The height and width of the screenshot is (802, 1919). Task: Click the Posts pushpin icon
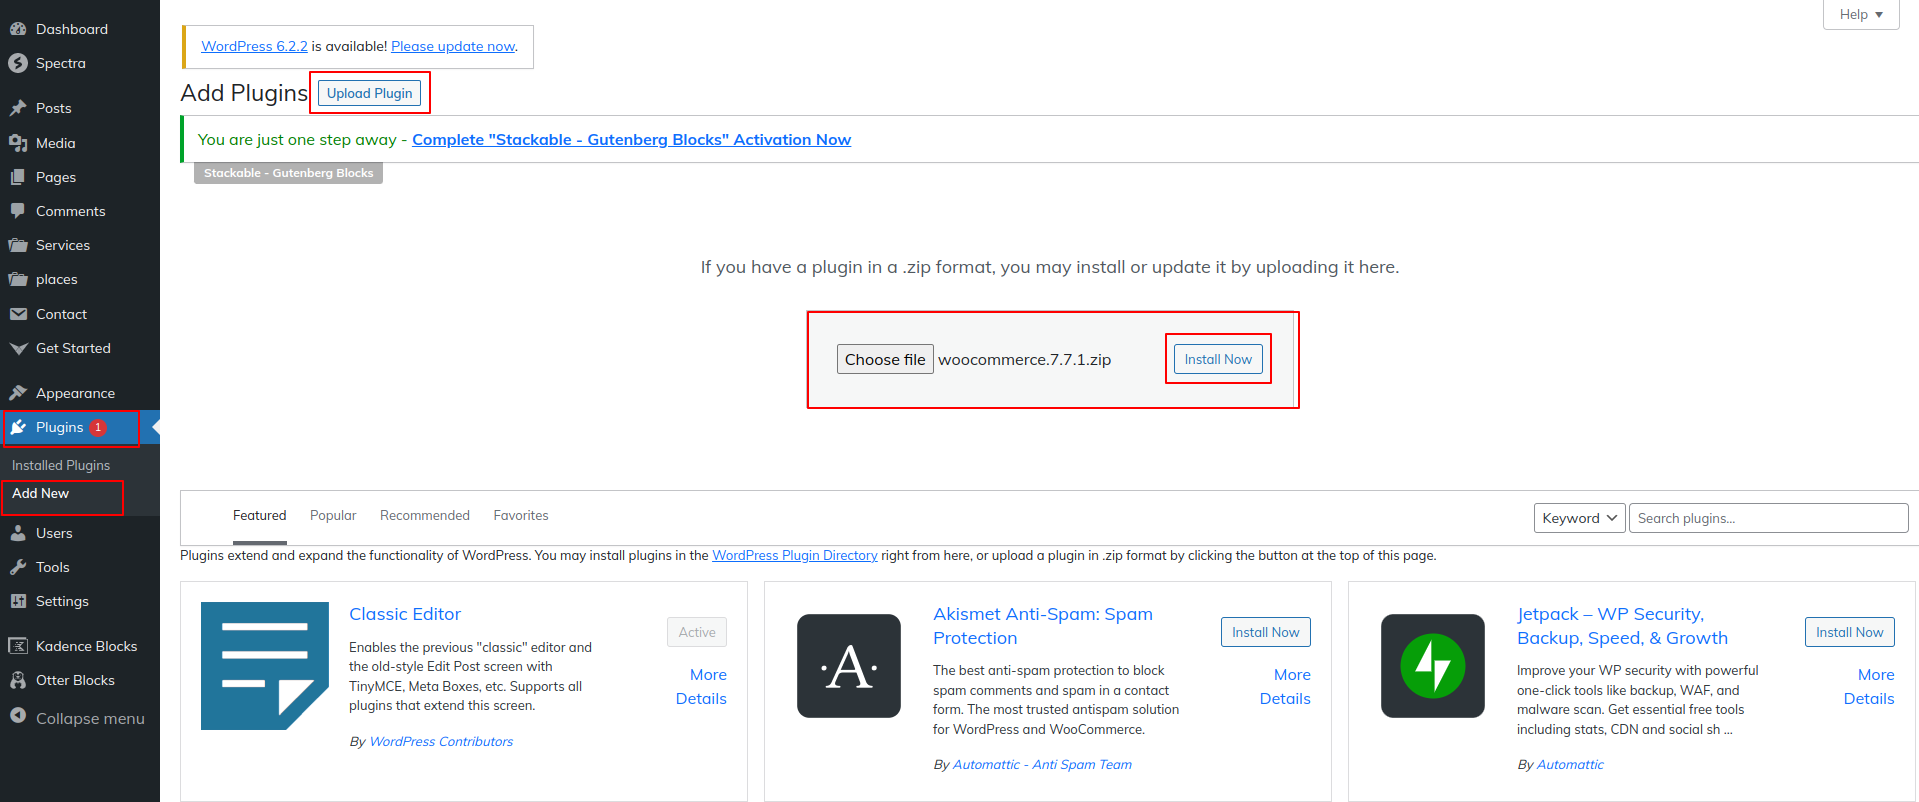click(x=18, y=108)
